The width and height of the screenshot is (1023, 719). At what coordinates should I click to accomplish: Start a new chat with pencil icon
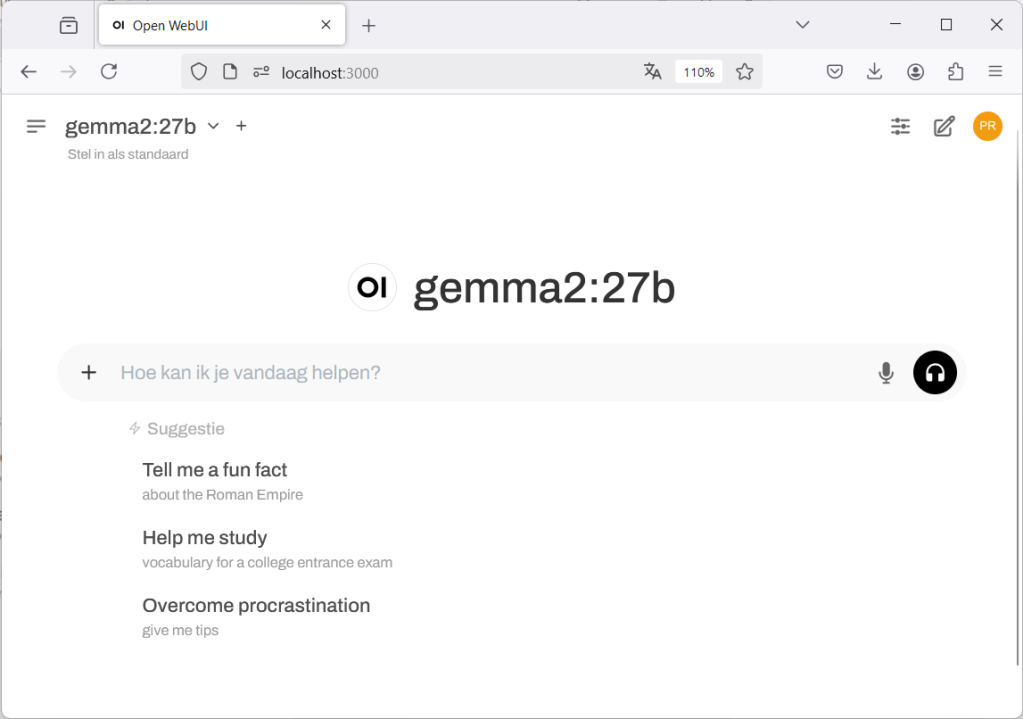pyautogui.click(x=943, y=126)
